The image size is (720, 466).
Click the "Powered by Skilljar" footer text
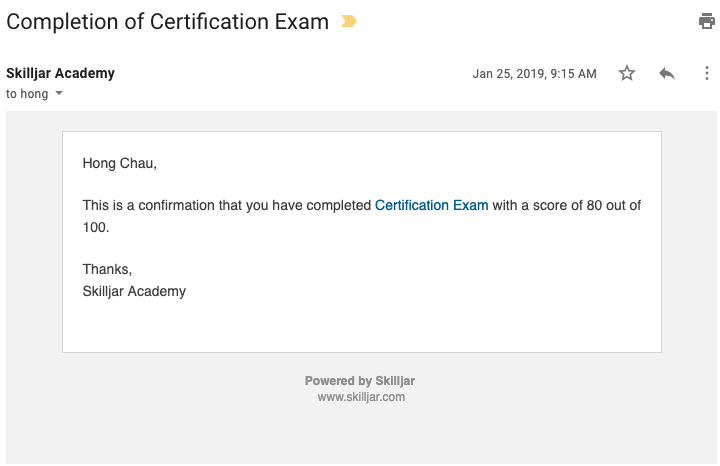point(360,381)
